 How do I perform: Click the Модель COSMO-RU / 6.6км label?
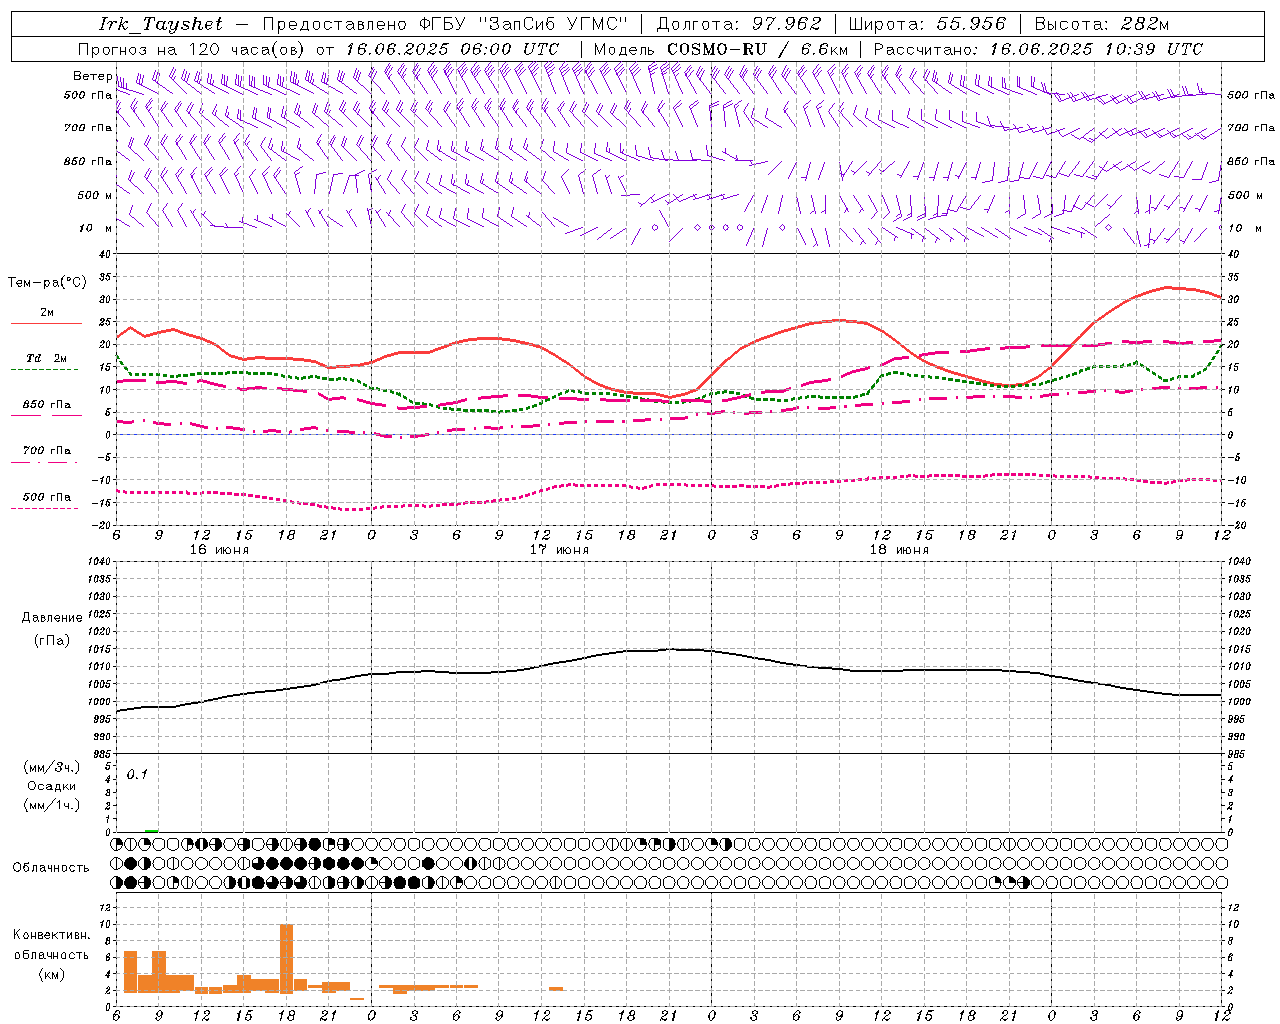tap(721, 49)
